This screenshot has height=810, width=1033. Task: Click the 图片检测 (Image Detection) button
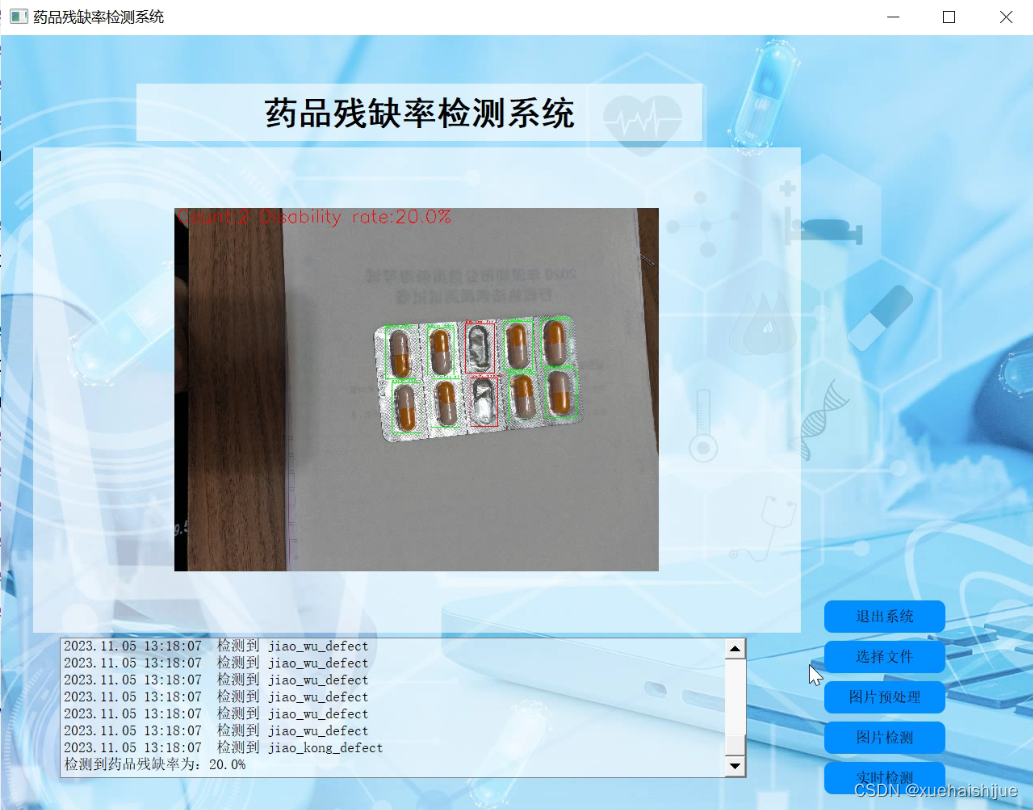click(x=884, y=737)
